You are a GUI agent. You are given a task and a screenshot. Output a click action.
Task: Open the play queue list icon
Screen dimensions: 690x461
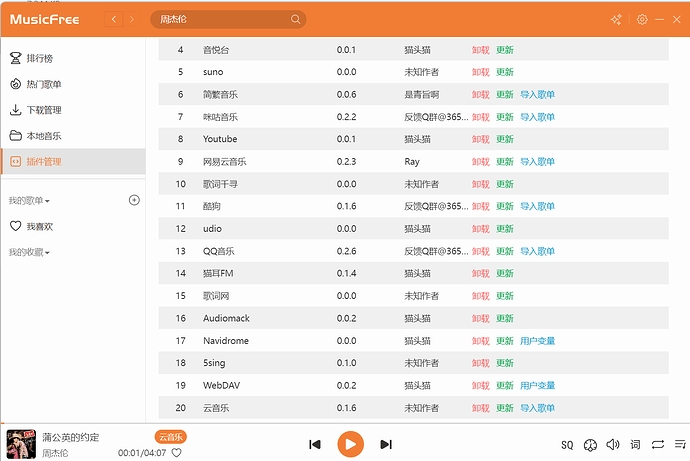680,444
